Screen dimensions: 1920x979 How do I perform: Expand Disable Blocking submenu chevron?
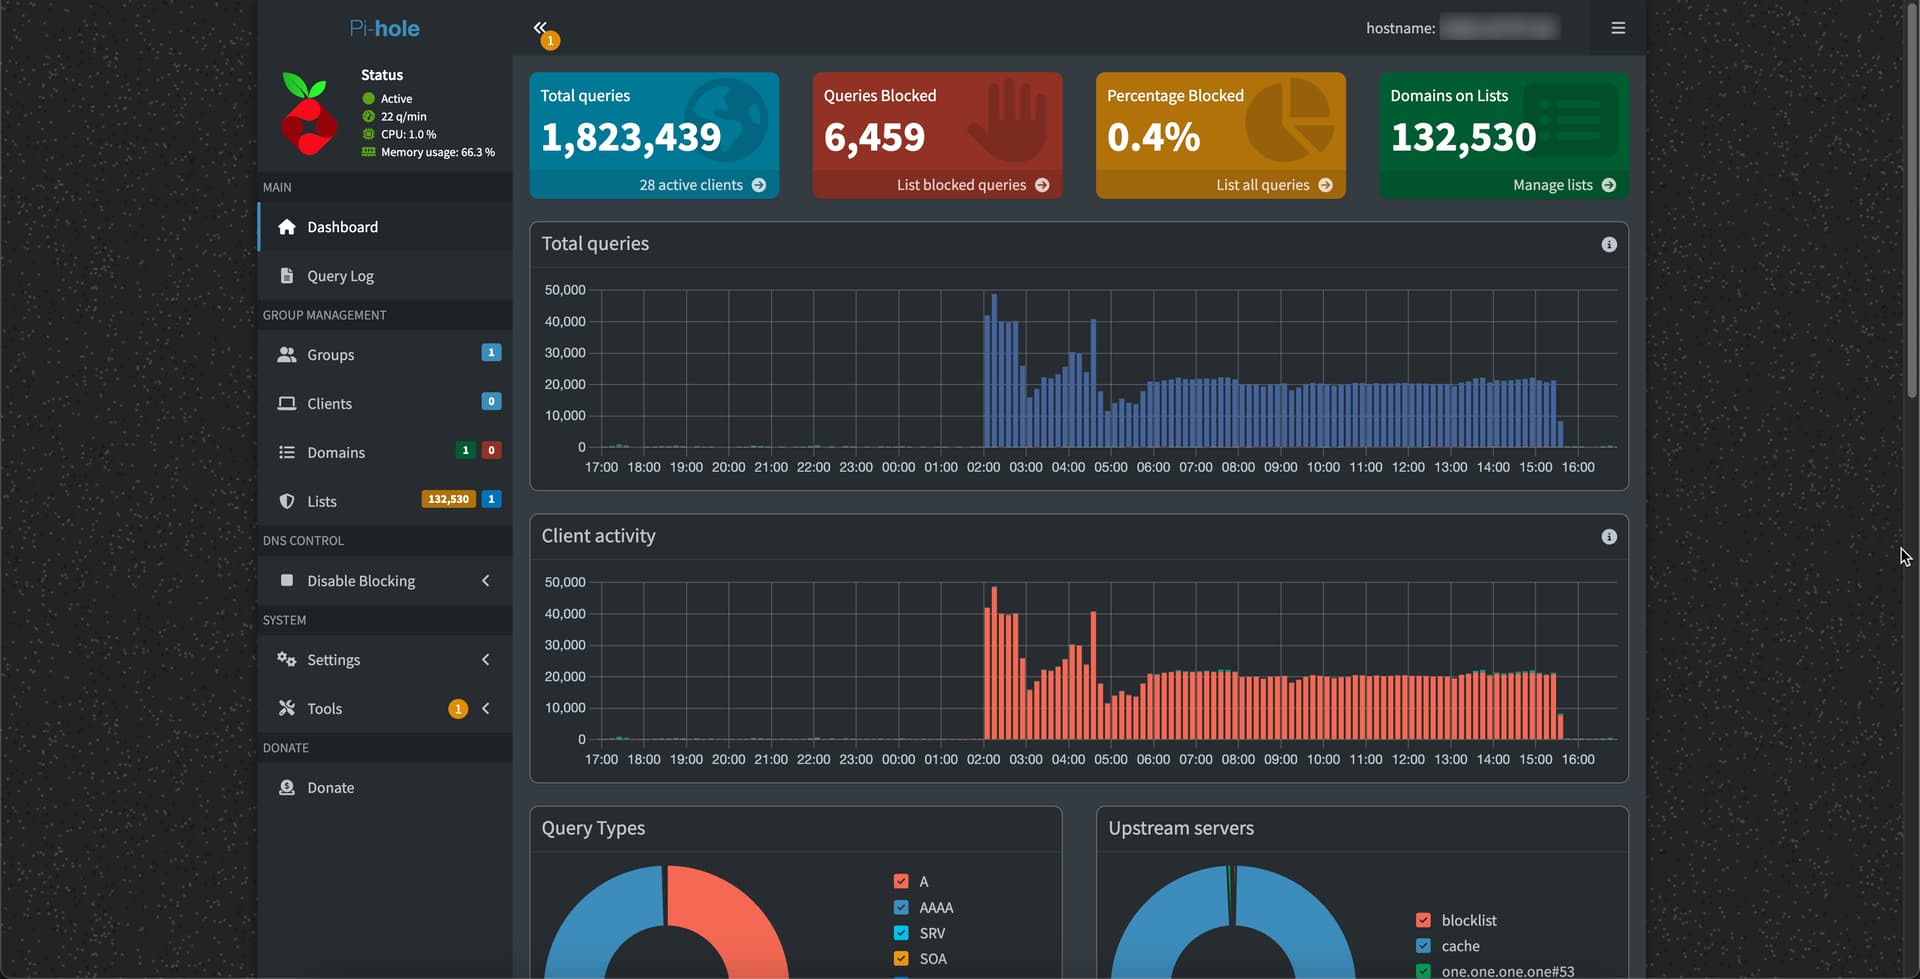(x=486, y=581)
